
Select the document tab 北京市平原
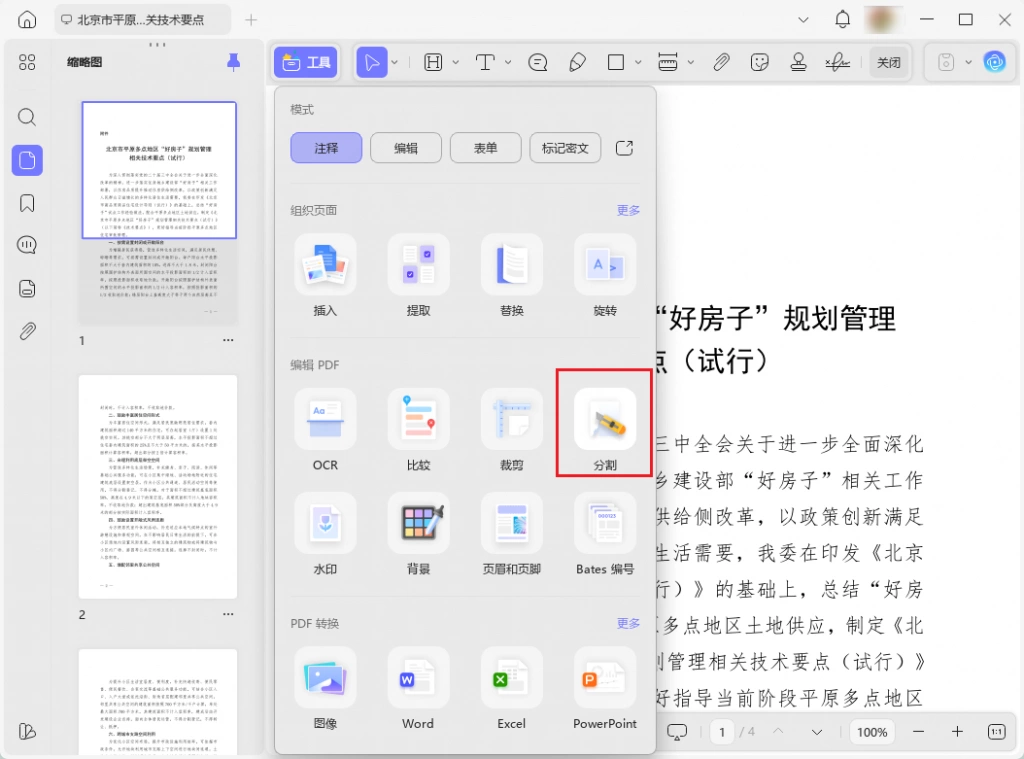pyautogui.click(x=142, y=20)
